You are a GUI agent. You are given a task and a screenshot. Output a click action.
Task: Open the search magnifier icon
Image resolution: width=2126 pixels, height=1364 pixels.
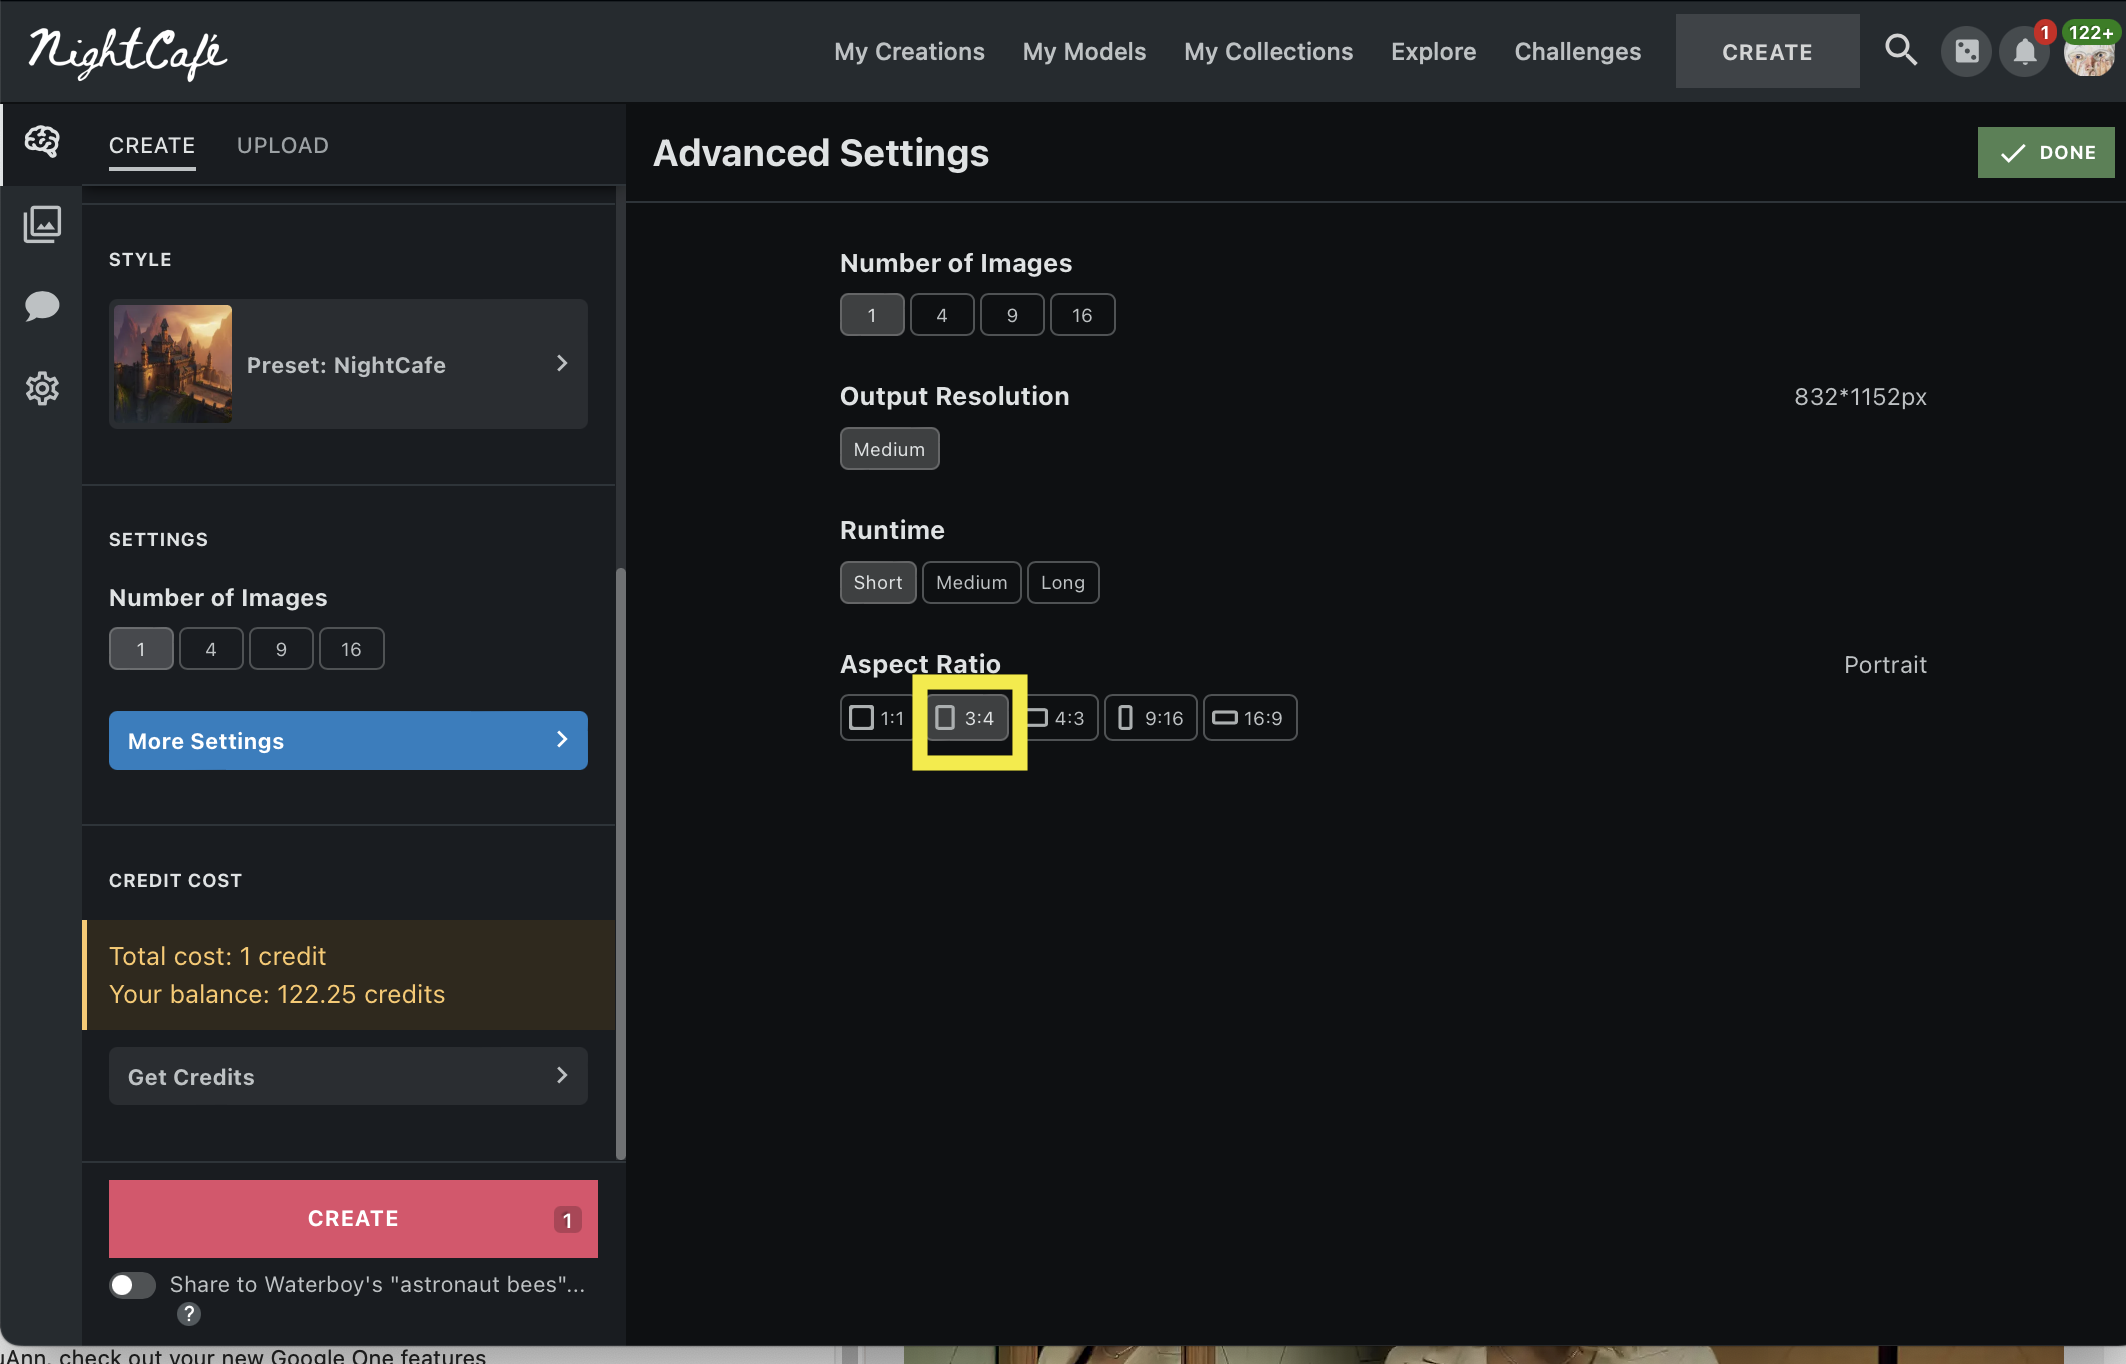tap(1900, 51)
